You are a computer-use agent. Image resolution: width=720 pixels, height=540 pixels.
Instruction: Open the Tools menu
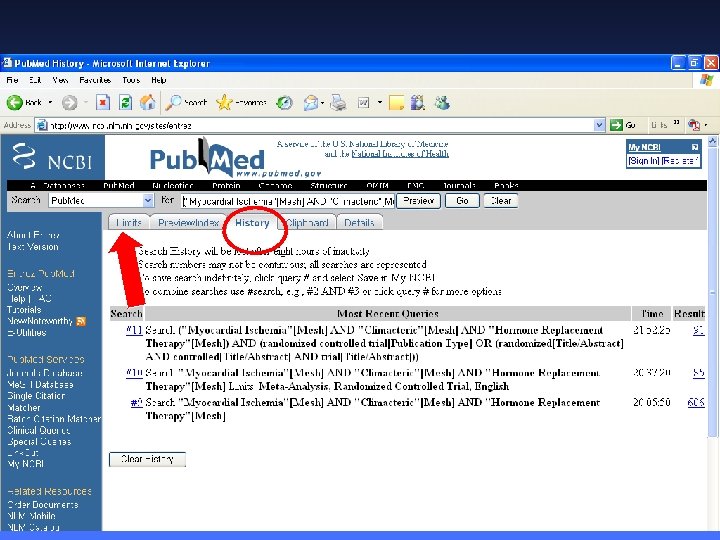(x=131, y=80)
